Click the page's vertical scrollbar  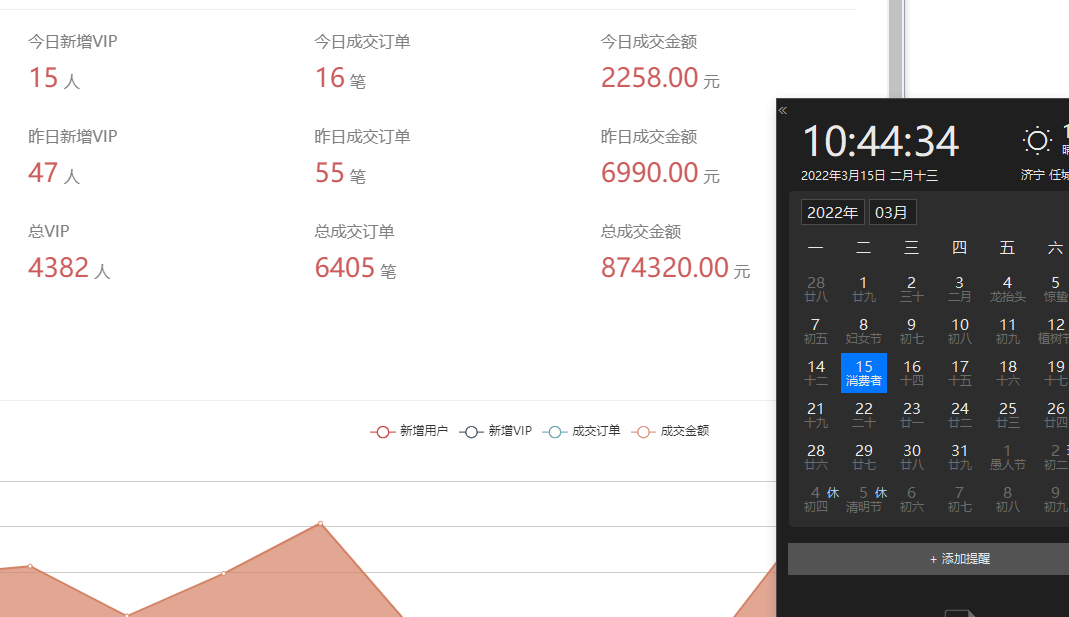pos(896,50)
